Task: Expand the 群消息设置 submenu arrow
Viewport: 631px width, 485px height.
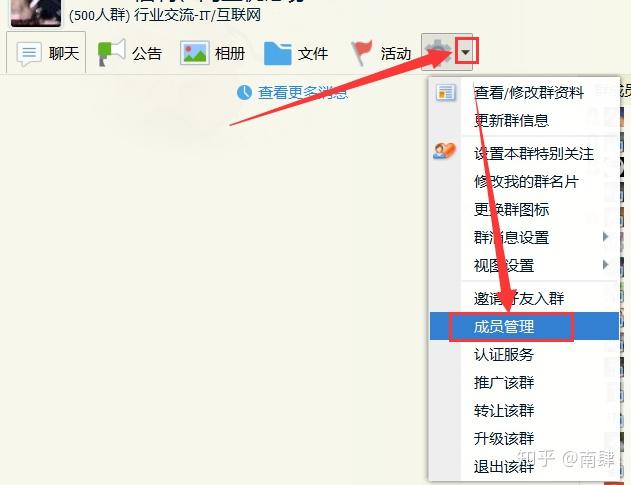Action: pos(605,238)
